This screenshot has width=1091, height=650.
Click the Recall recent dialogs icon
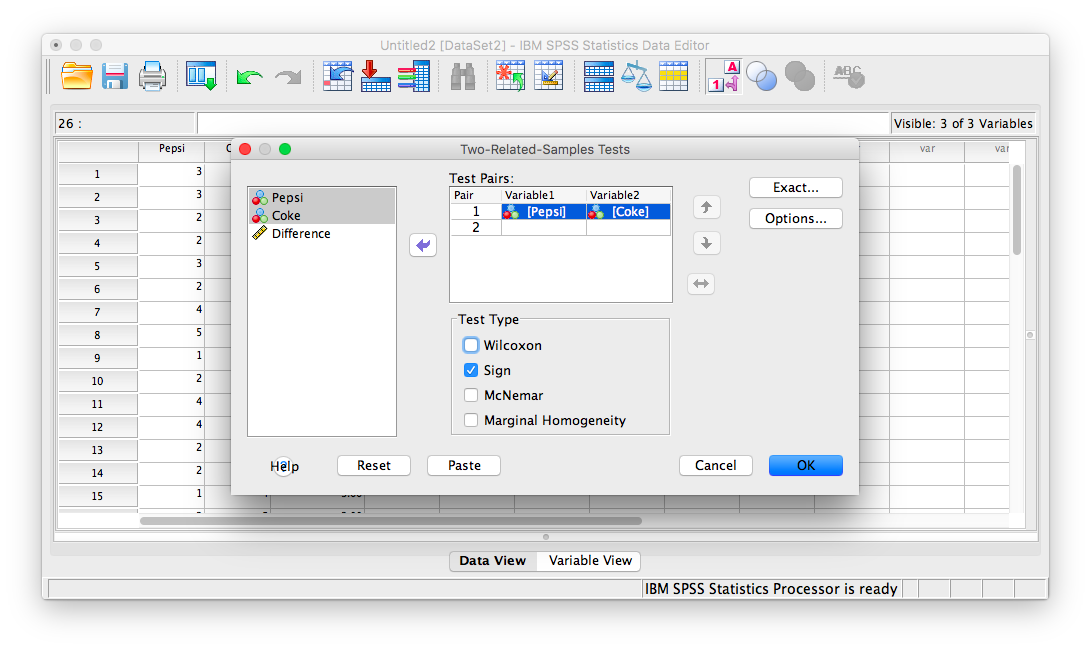(x=201, y=76)
